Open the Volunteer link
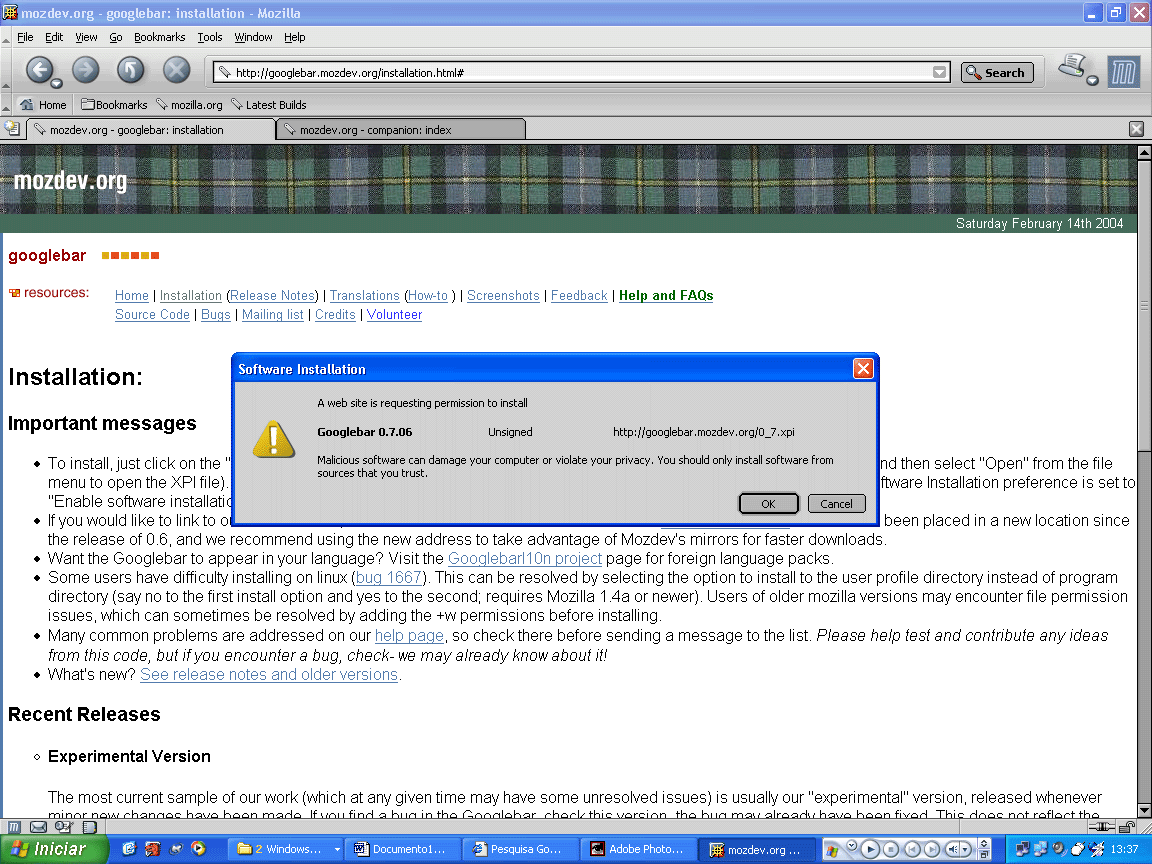The image size is (1152, 864). pyautogui.click(x=395, y=314)
